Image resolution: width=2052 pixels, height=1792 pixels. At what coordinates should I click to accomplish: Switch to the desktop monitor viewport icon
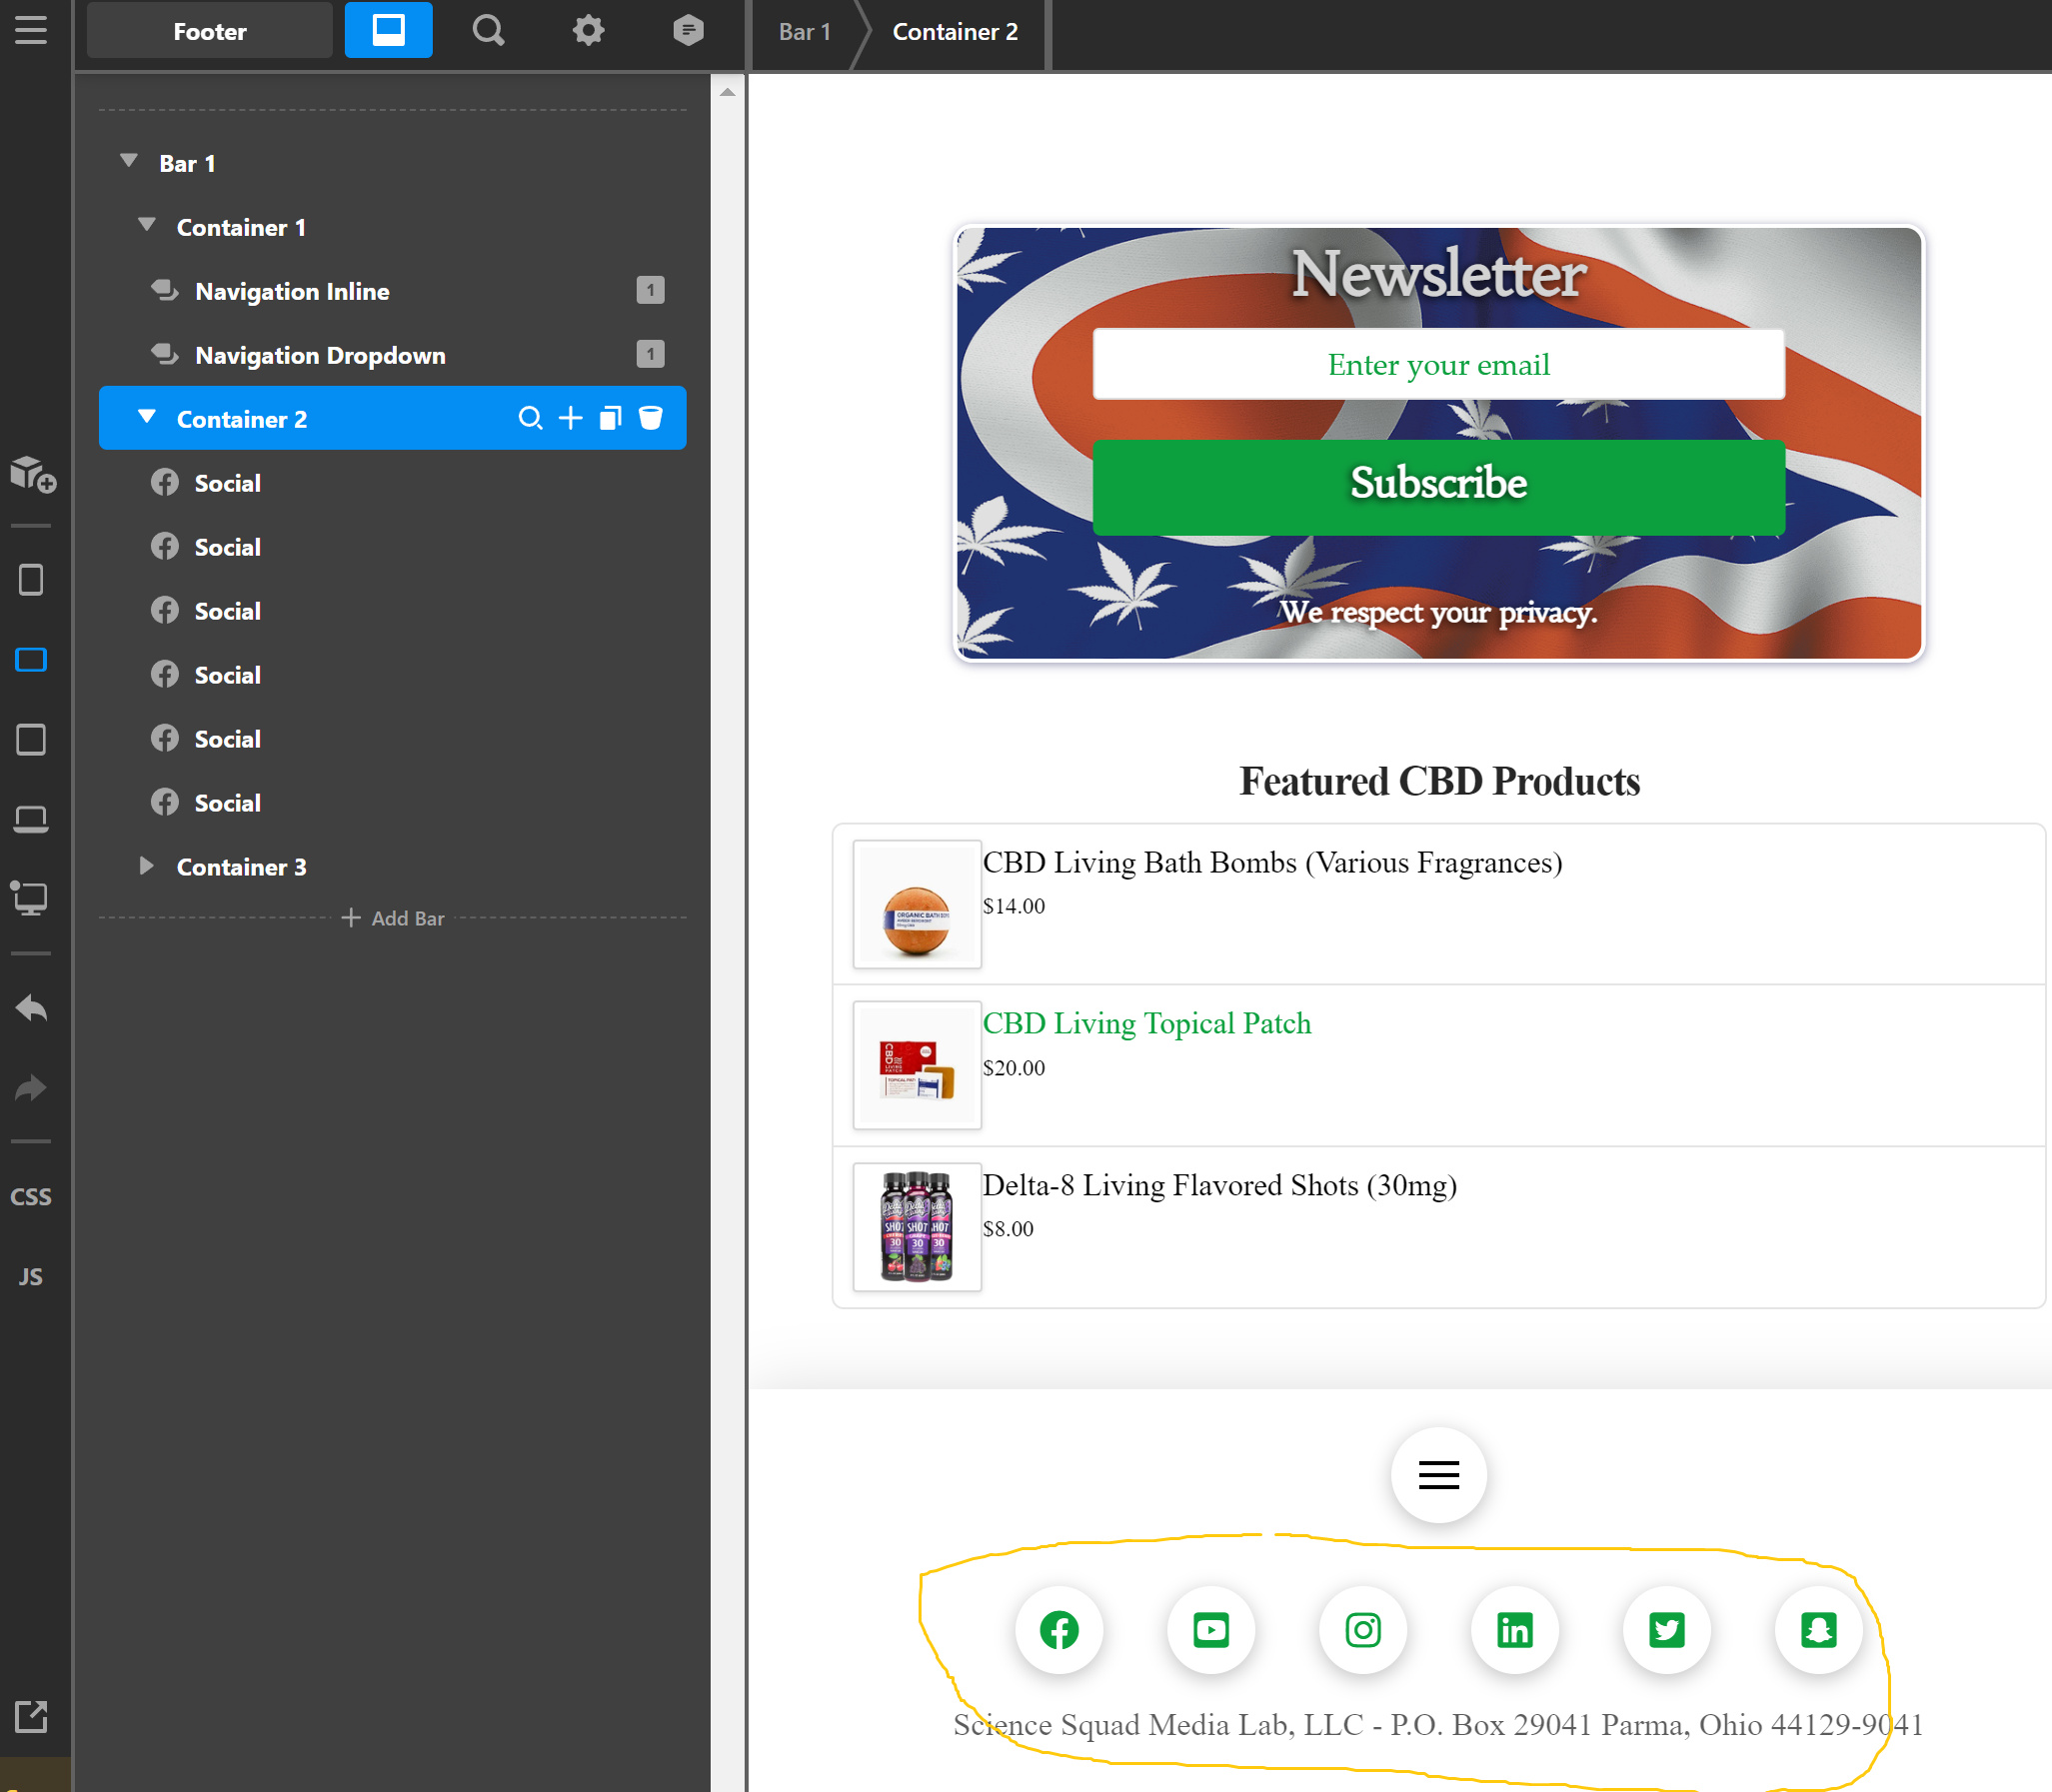pos(31,898)
